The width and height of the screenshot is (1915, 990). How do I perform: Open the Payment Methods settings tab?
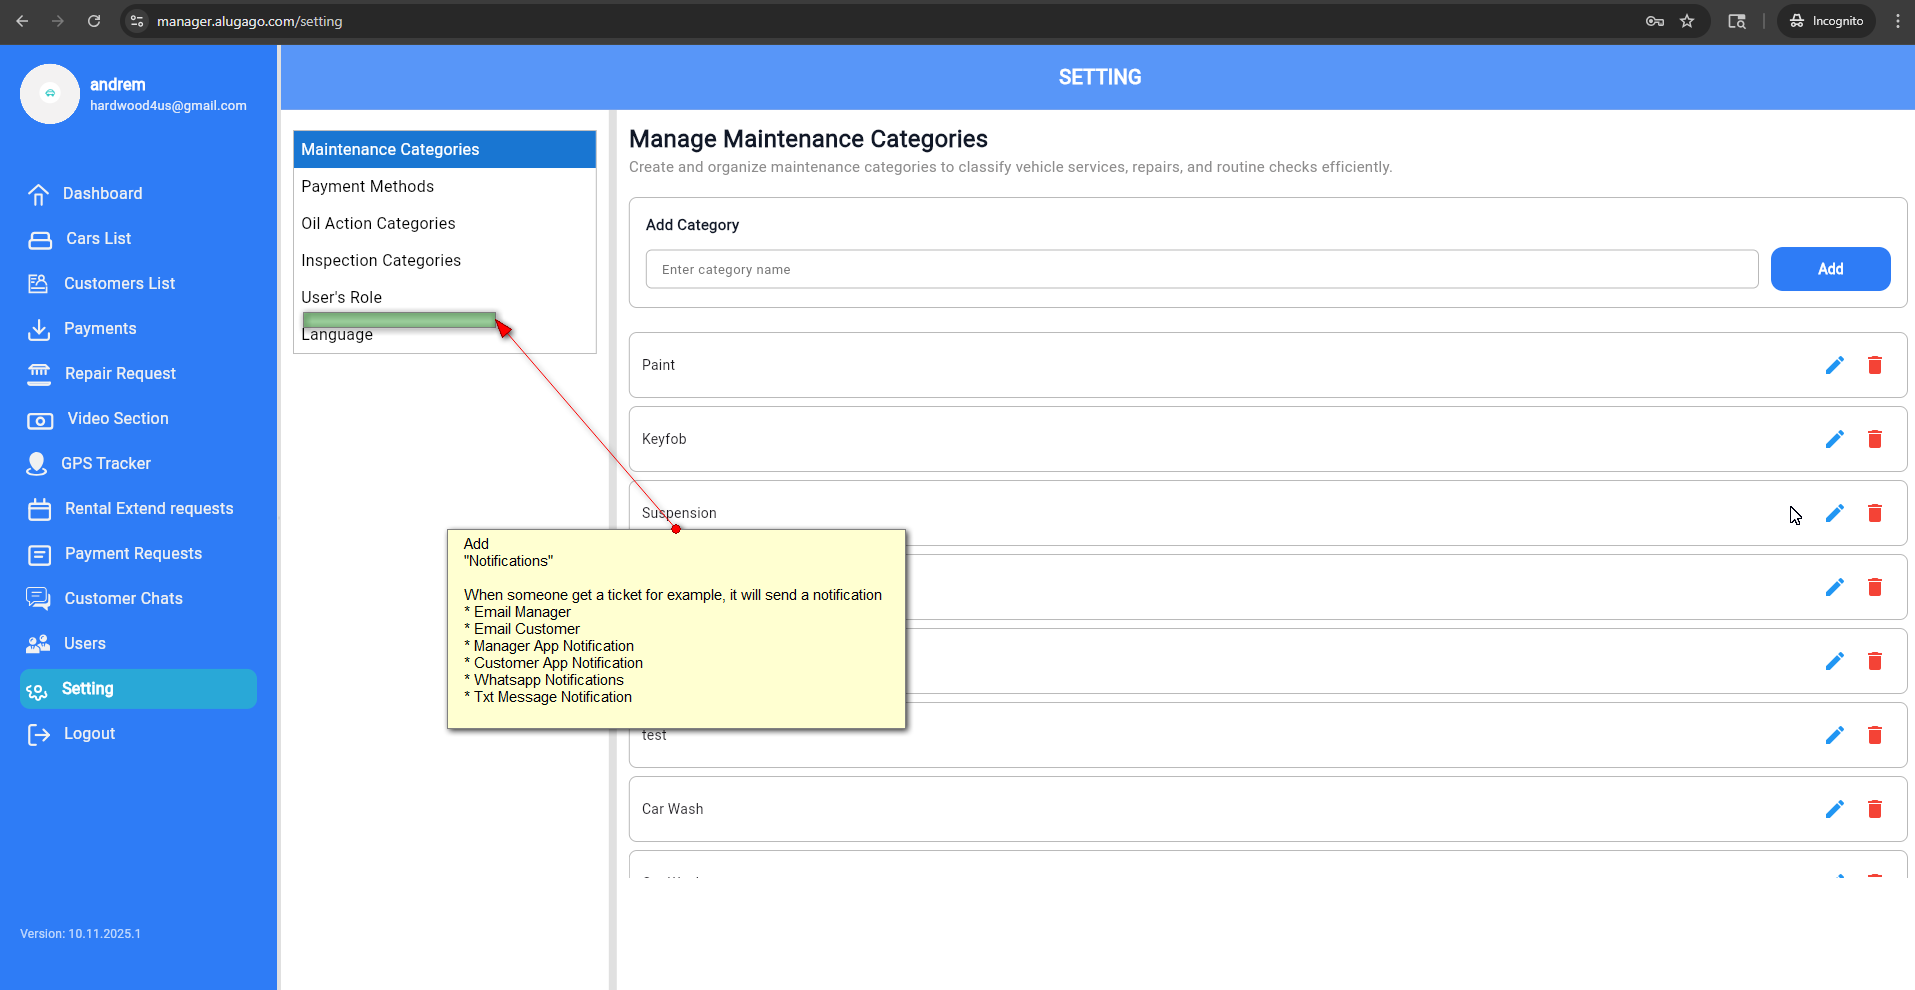[x=367, y=187]
